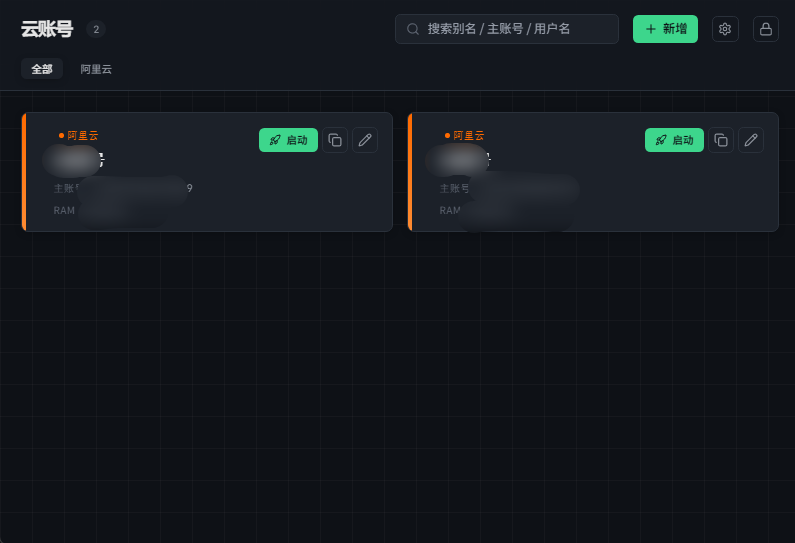Edit the first account with pencil icon
This screenshot has height=543, width=795.
pyautogui.click(x=365, y=140)
